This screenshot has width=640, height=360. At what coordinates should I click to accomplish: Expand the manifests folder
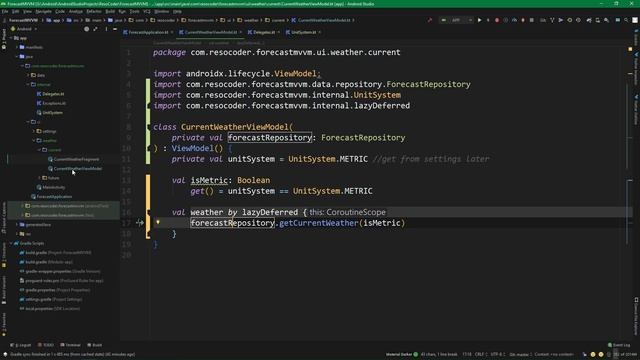16,47
